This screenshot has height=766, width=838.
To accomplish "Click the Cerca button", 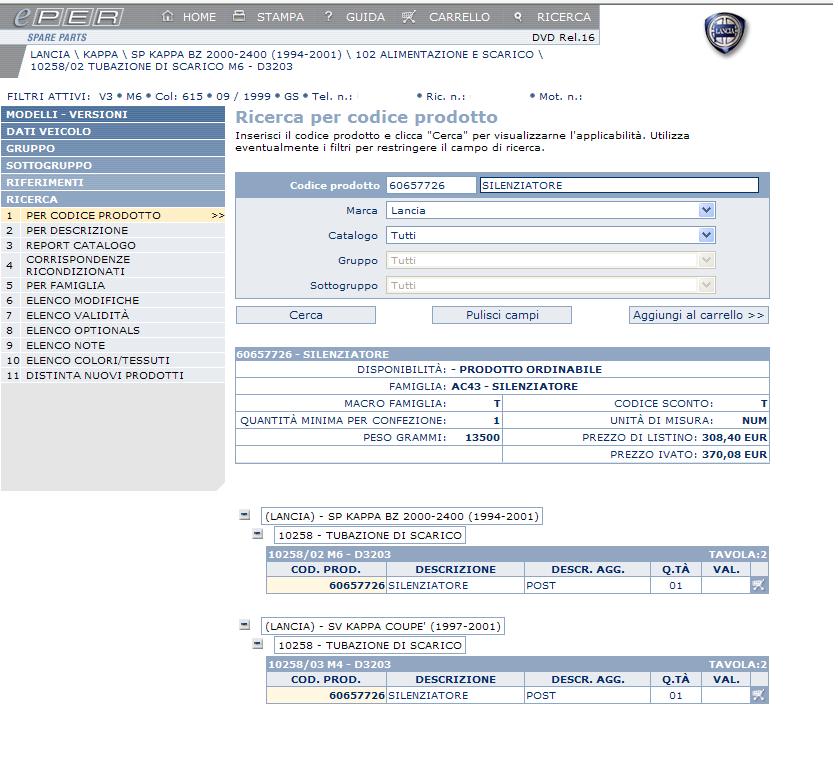I will click(306, 315).
